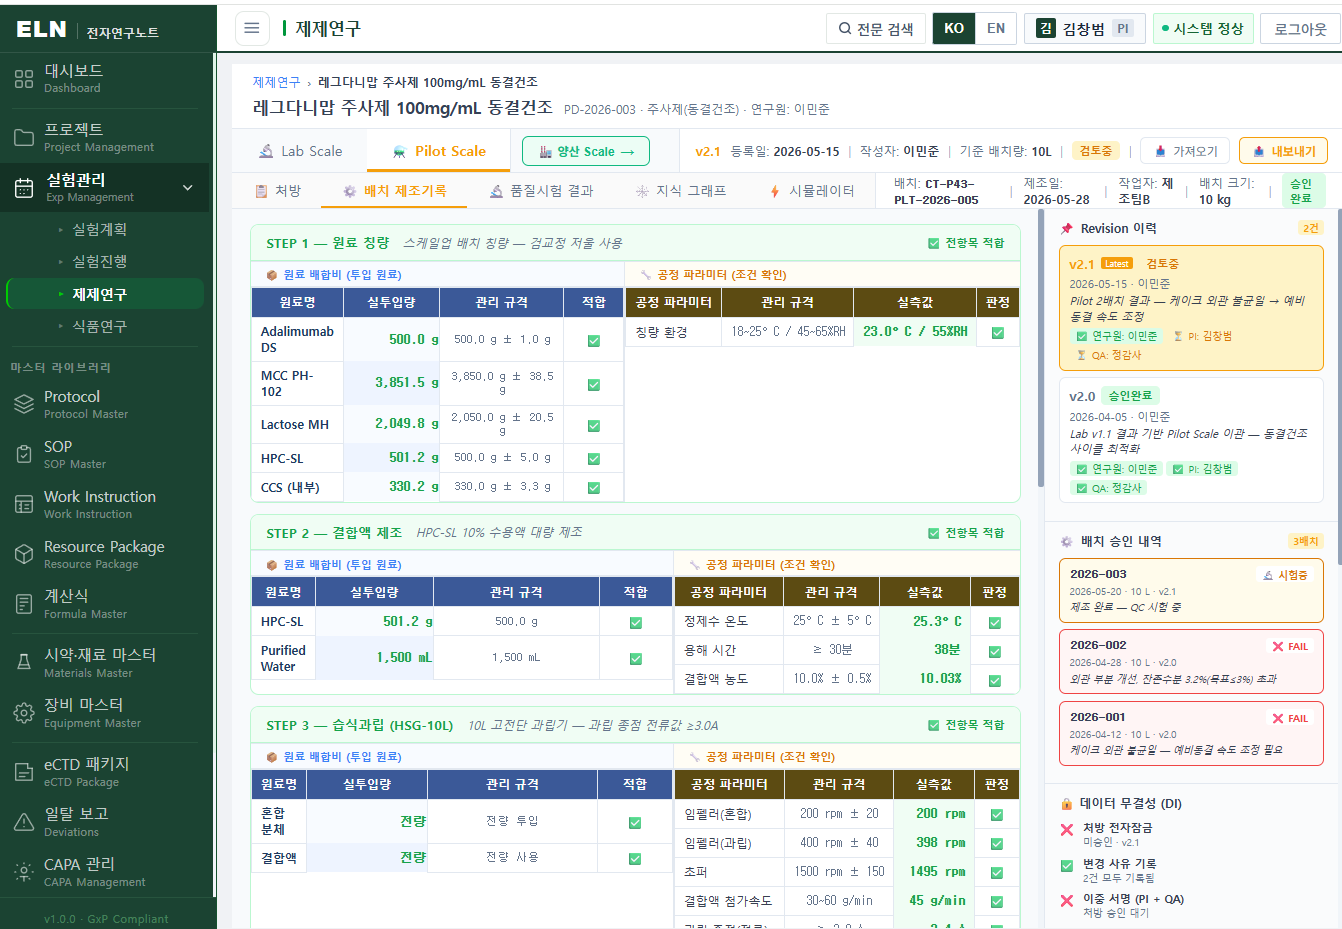The image size is (1342, 929).
Task: Click the Deviations warning triangle icon
Action: 24,822
